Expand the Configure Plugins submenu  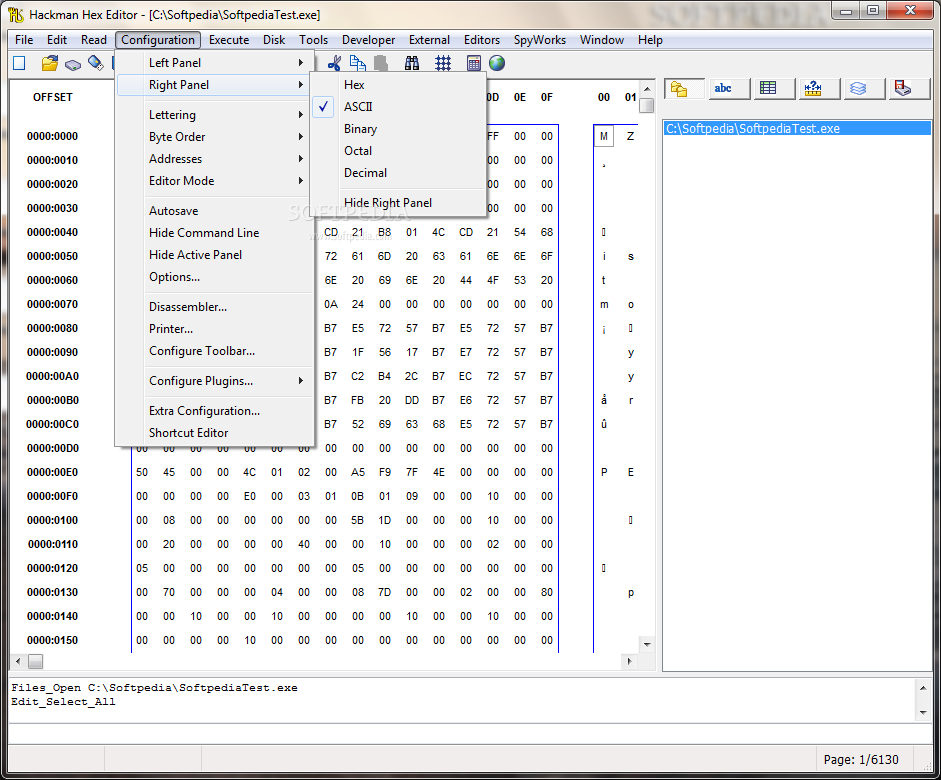215,381
